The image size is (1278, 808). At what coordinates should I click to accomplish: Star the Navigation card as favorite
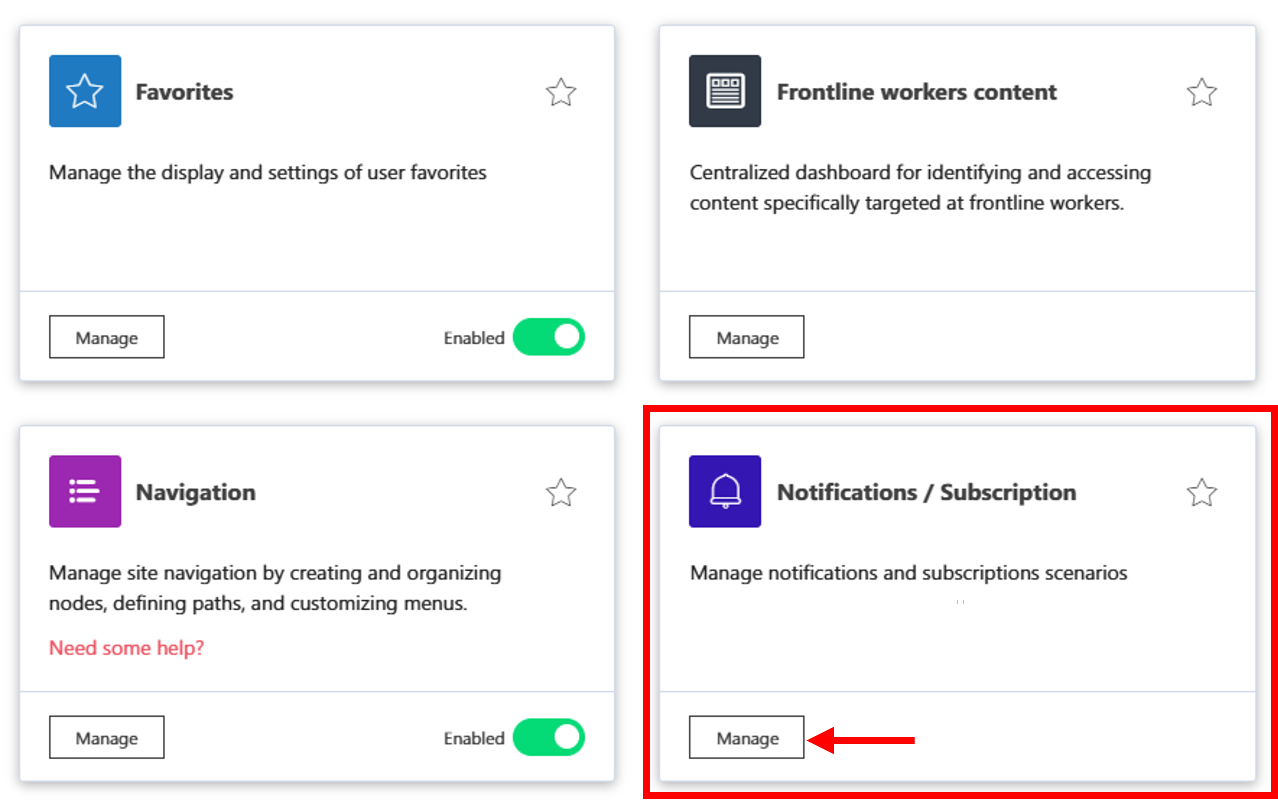pyautogui.click(x=561, y=492)
